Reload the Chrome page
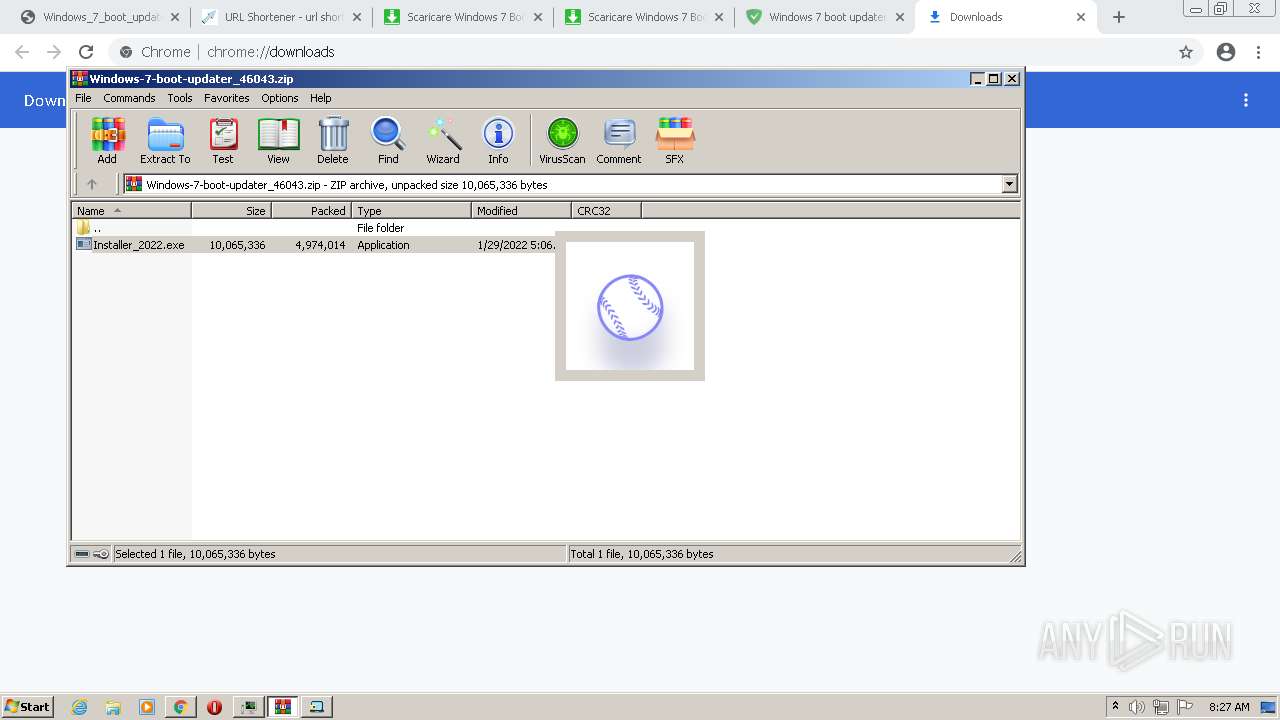This screenshot has height=720, width=1280. (86, 52)
